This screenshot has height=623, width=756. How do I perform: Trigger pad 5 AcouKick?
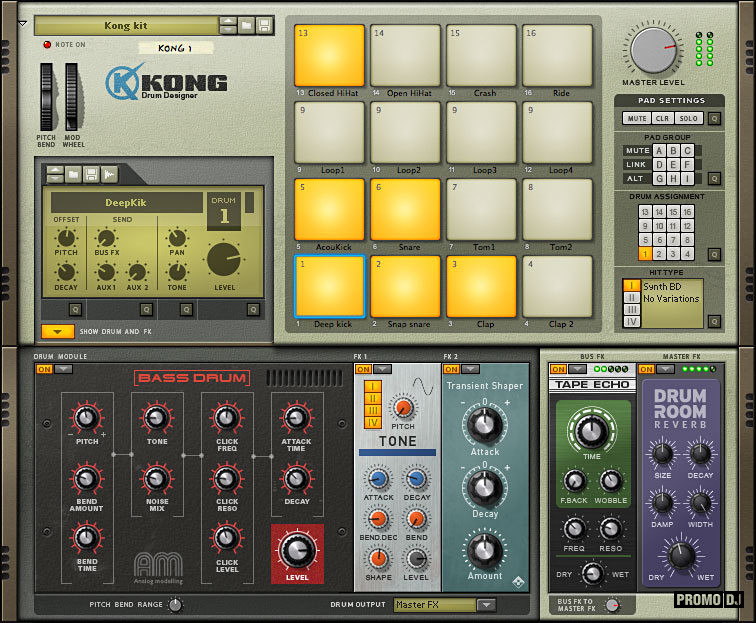pyautogui.click(x=329, y=209)
